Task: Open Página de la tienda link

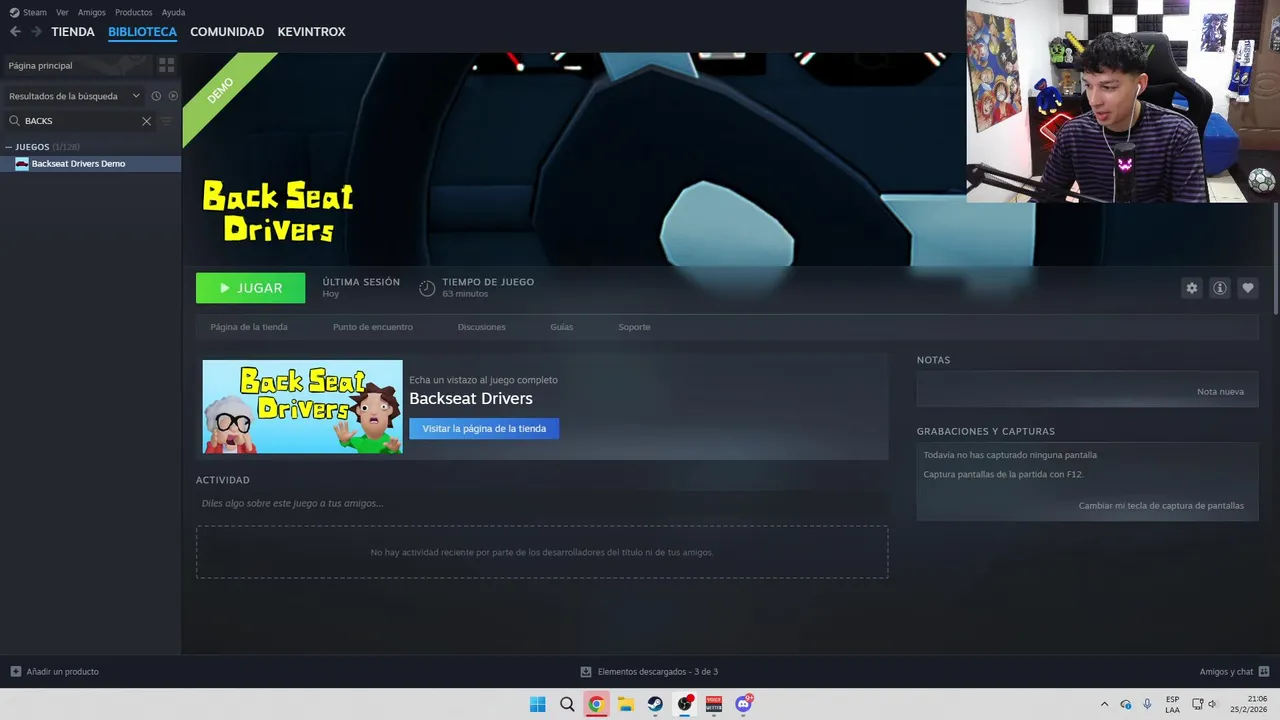Action: (x=249, y=327)
